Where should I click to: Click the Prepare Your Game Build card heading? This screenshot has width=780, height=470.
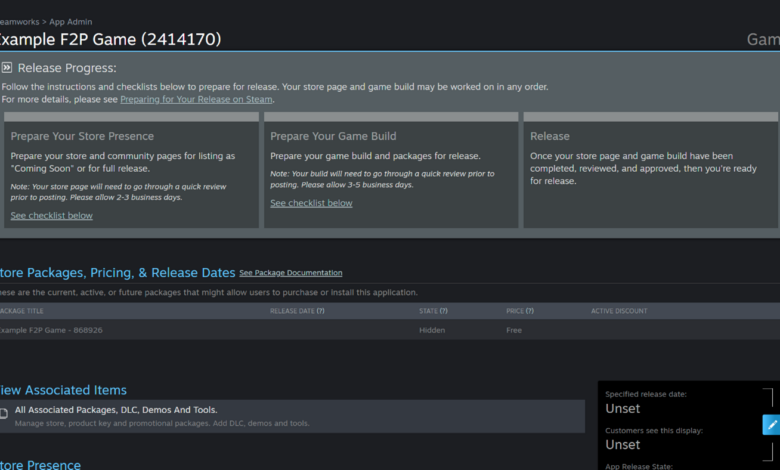coord(333,136)
